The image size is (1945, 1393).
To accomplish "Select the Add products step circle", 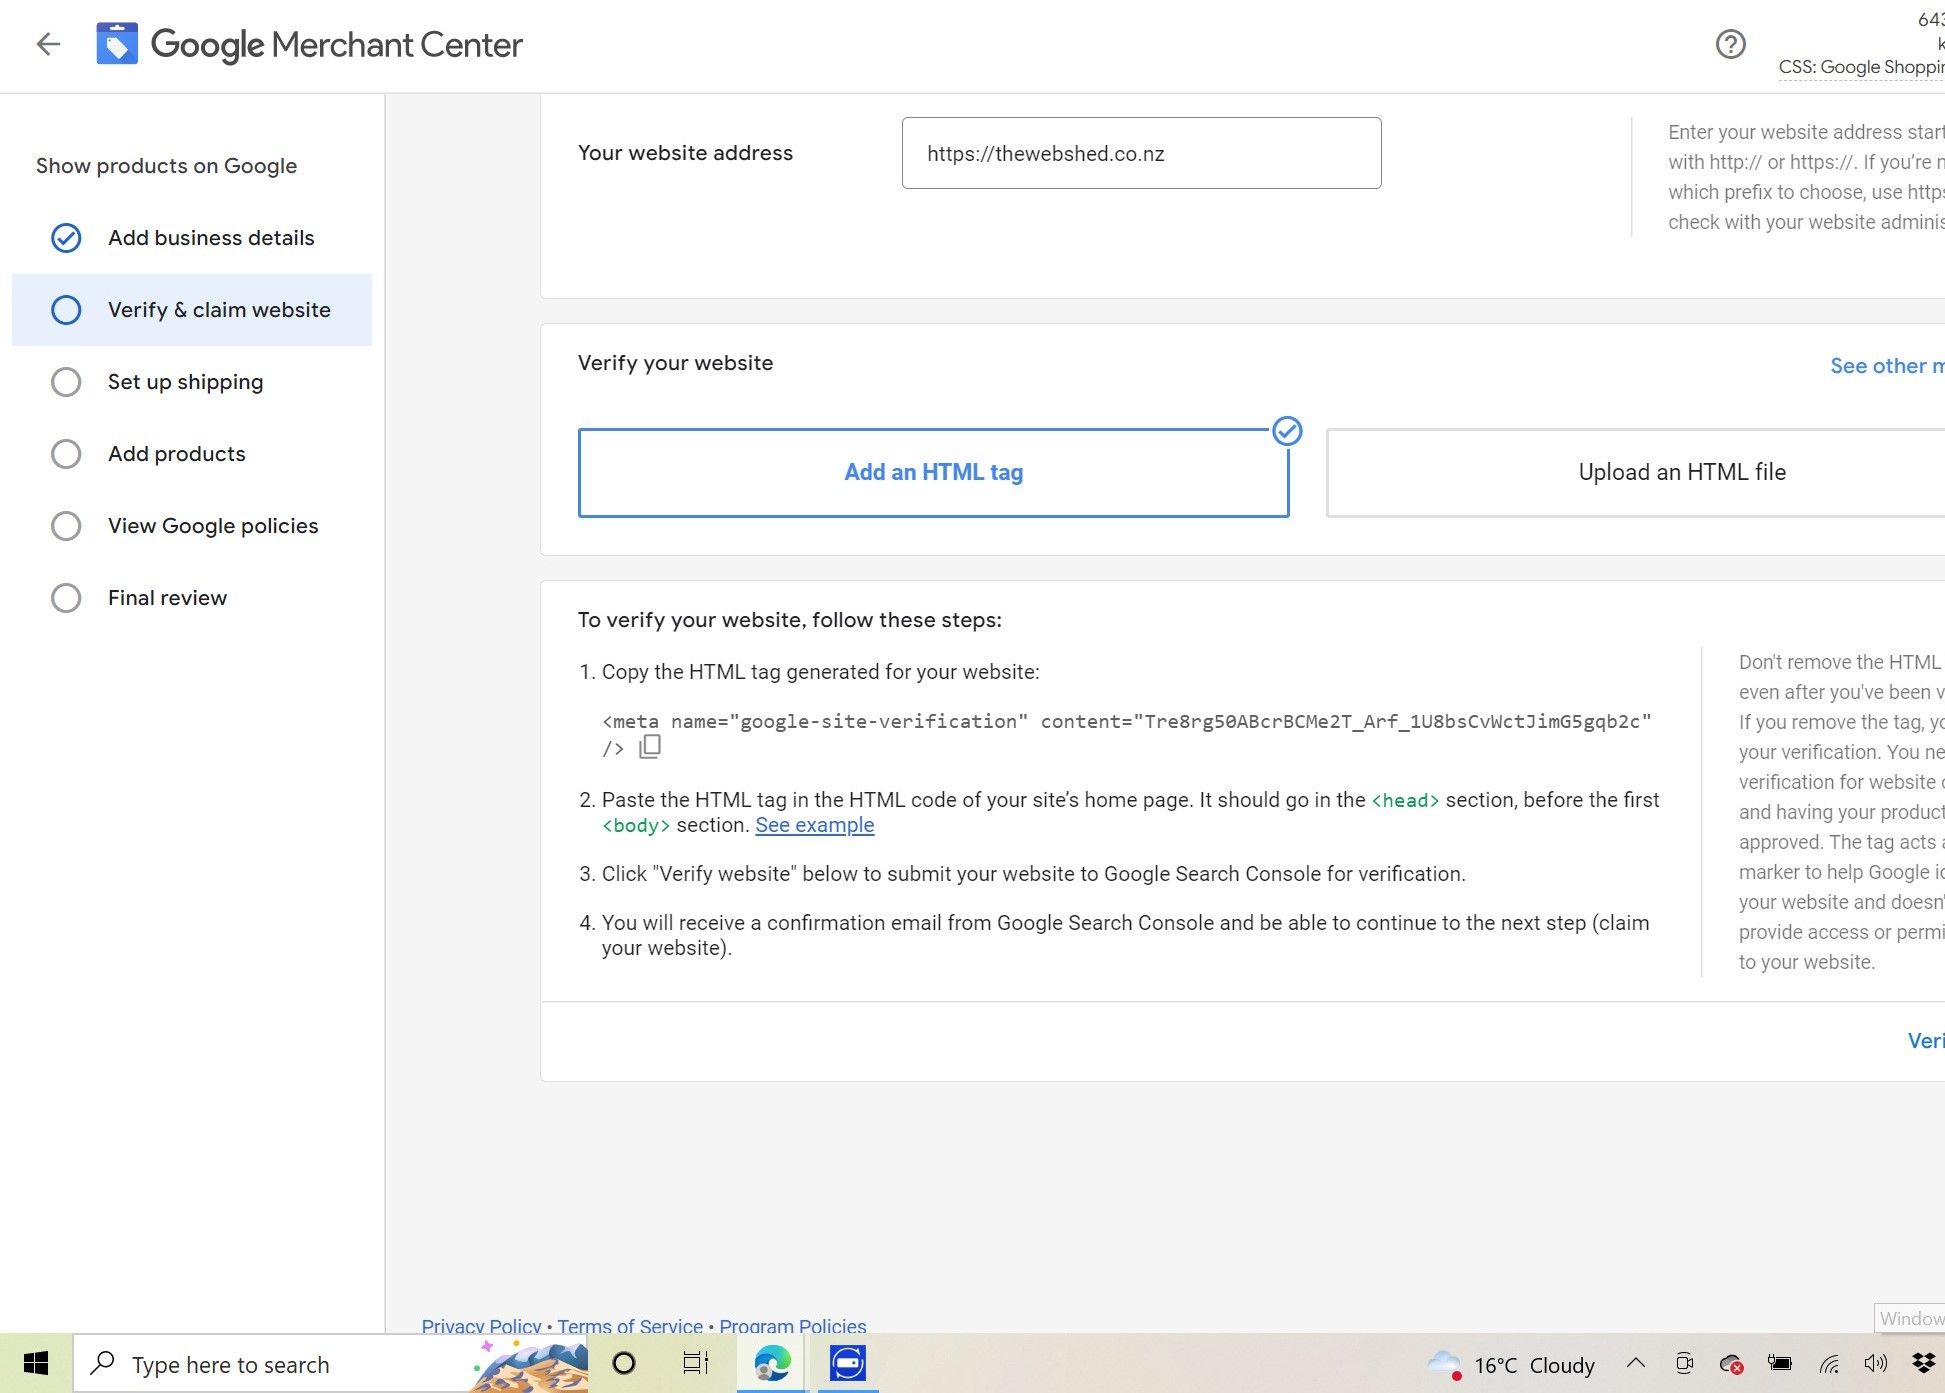I will (66, 454).
